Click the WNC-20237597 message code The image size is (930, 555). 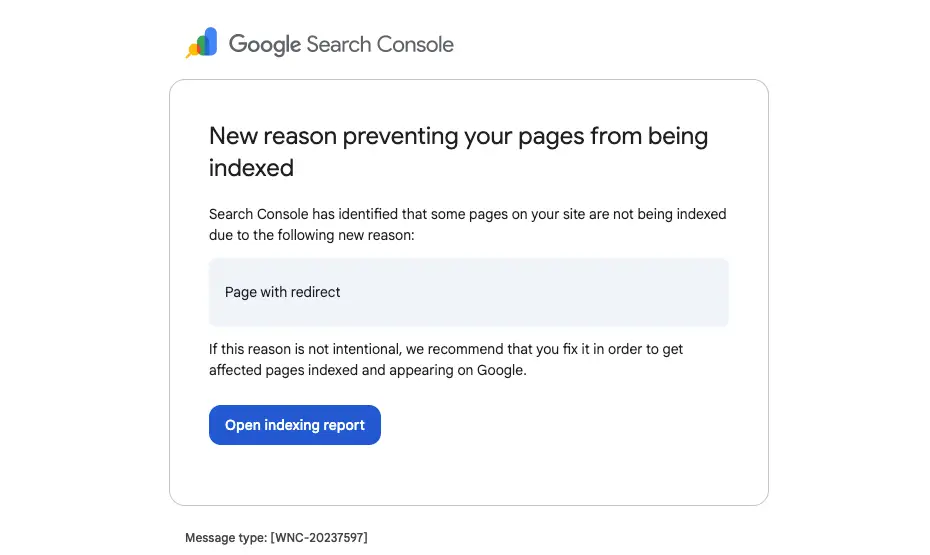[x=319, y=538]
